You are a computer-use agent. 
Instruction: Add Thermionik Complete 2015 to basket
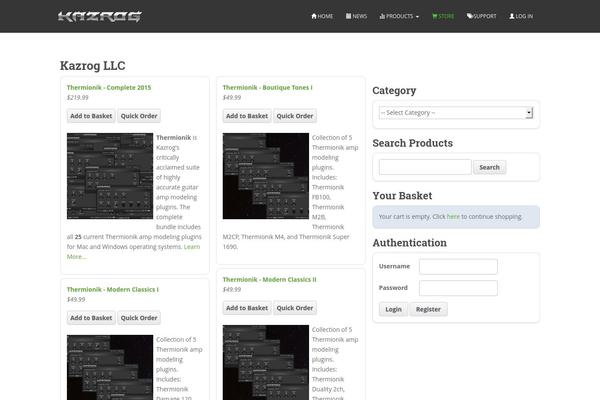(91, 116)
